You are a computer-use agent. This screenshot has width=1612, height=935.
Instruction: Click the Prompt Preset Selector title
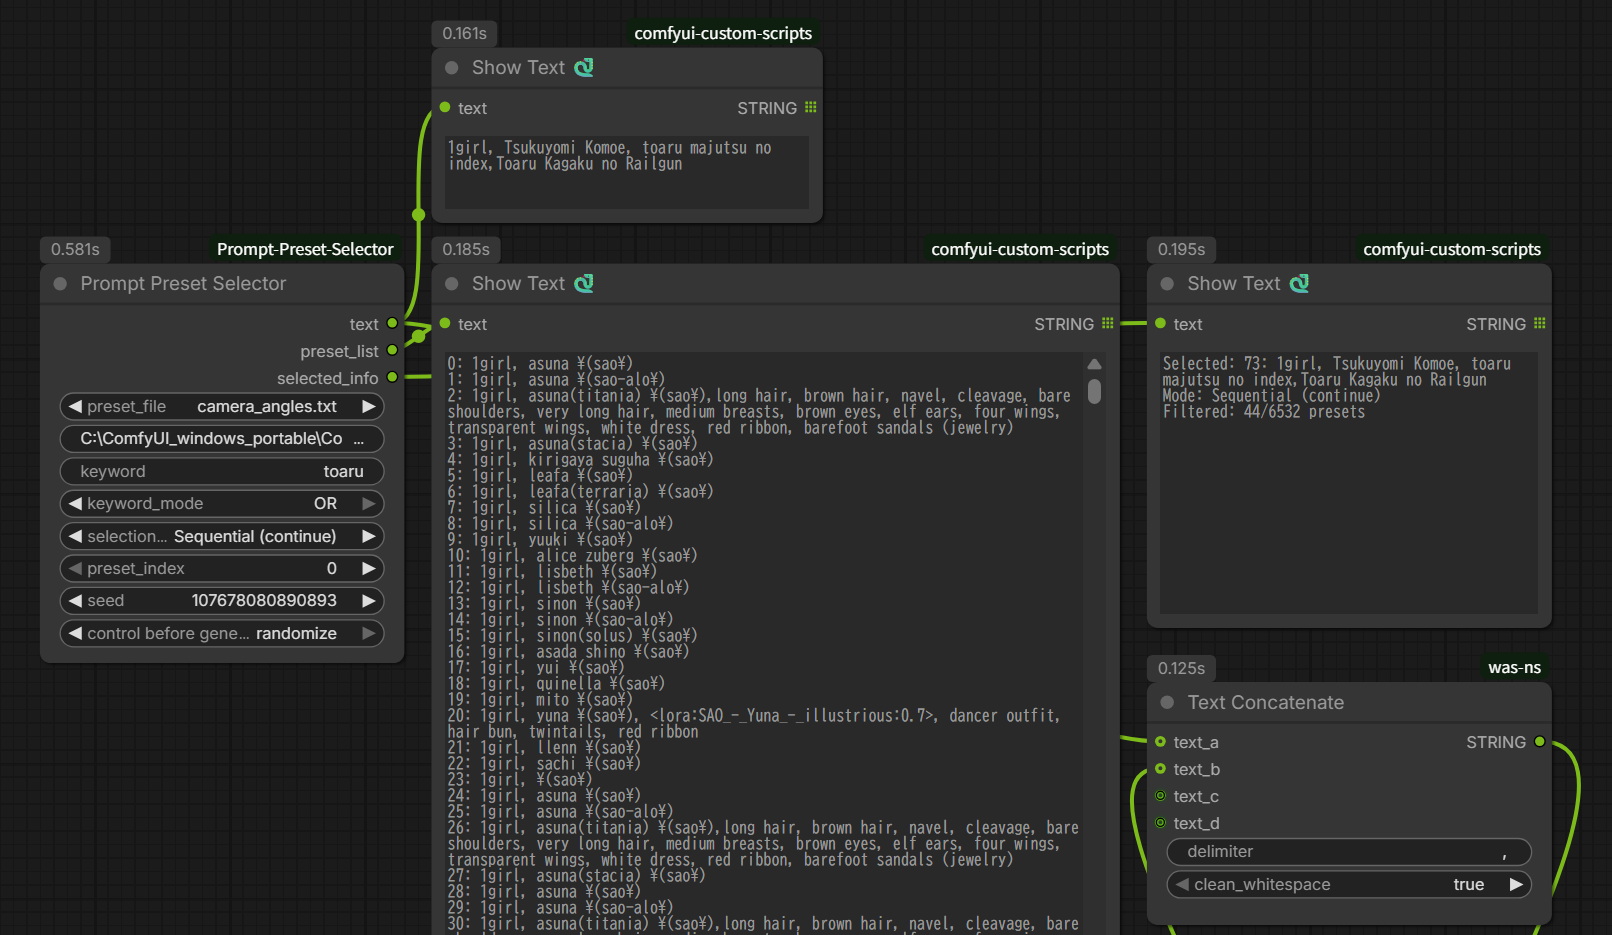pyautogui.click(x=183, y=284)
